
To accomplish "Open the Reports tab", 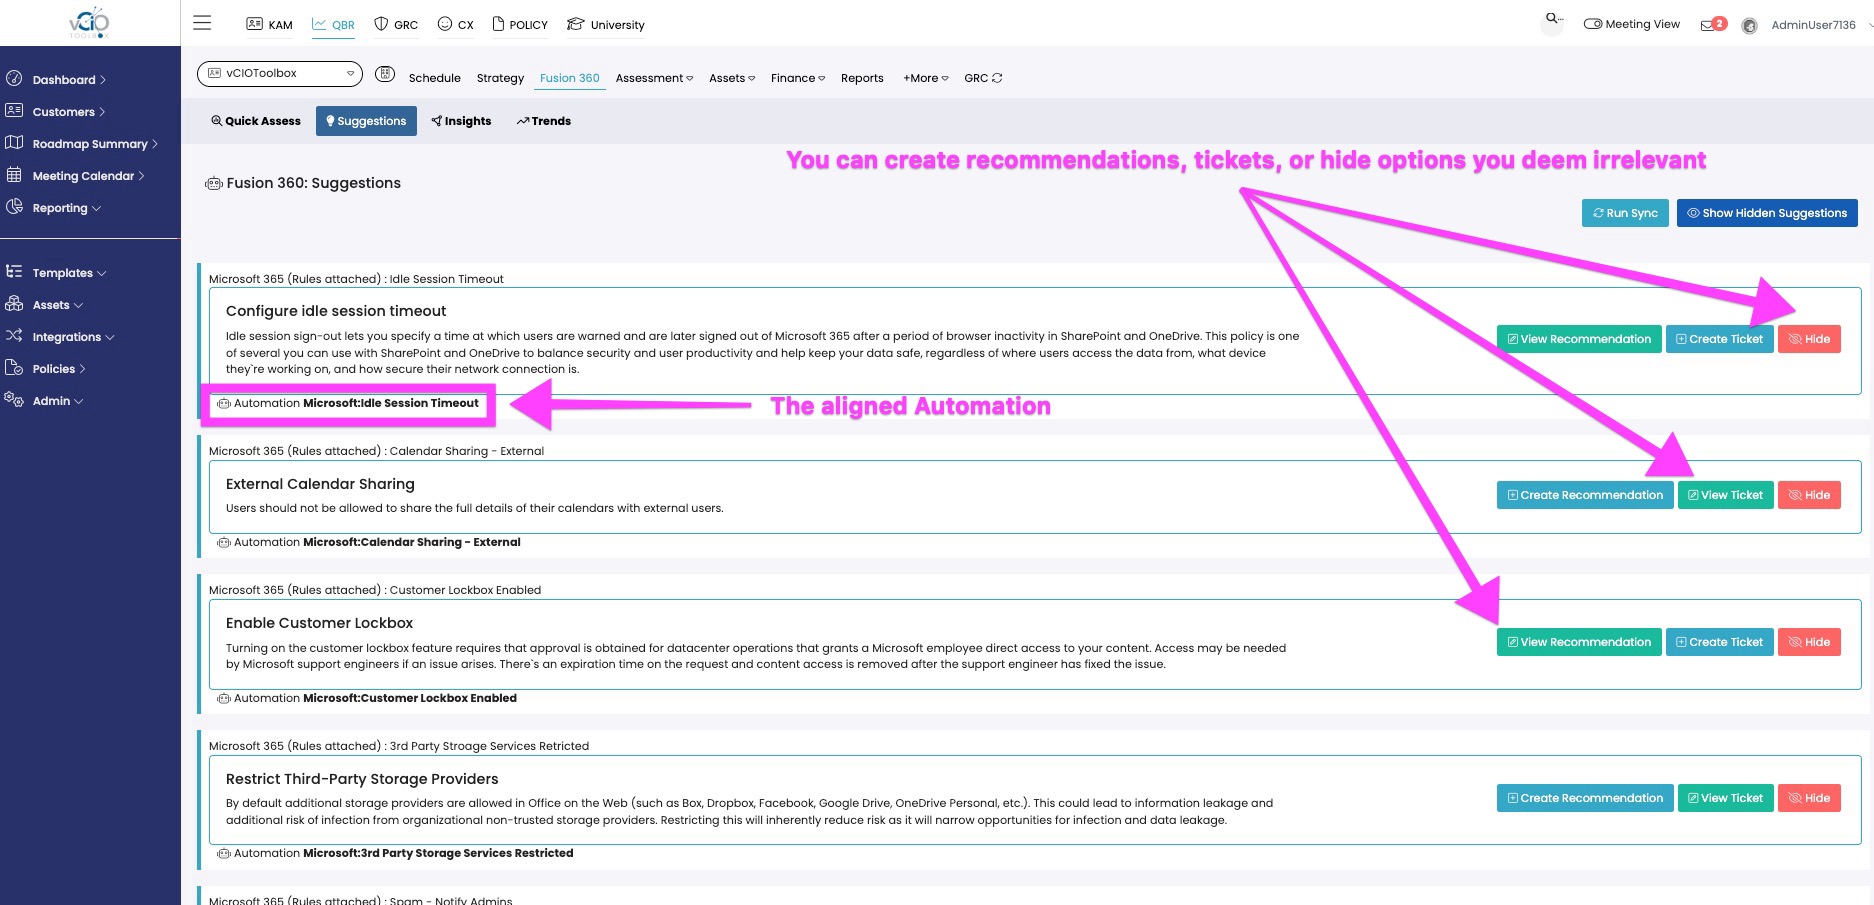I will (x=862, y=78).
